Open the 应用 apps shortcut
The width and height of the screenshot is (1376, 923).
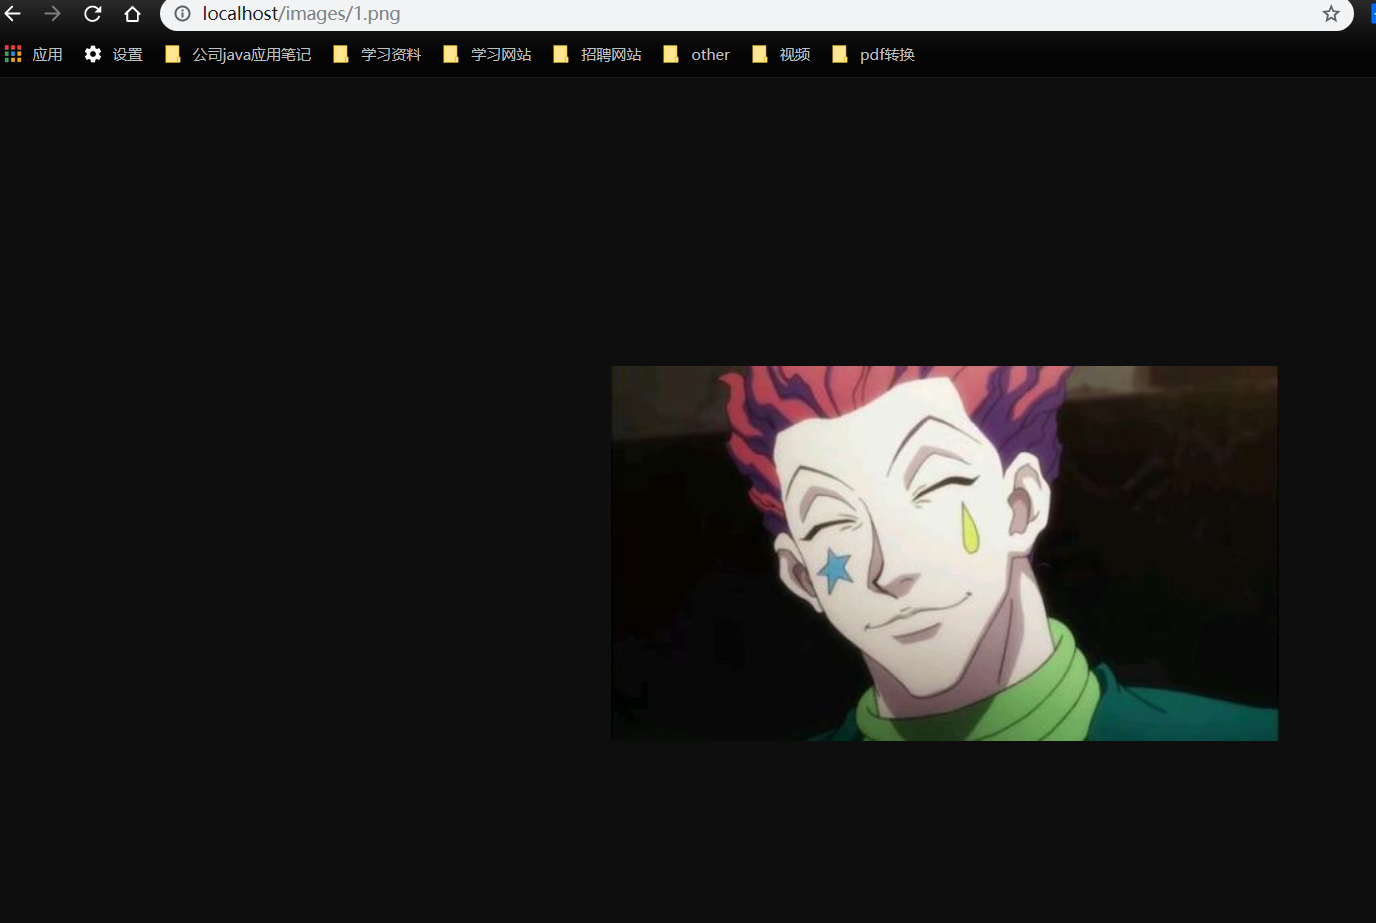pyautogui.click(x=34, y=54)
